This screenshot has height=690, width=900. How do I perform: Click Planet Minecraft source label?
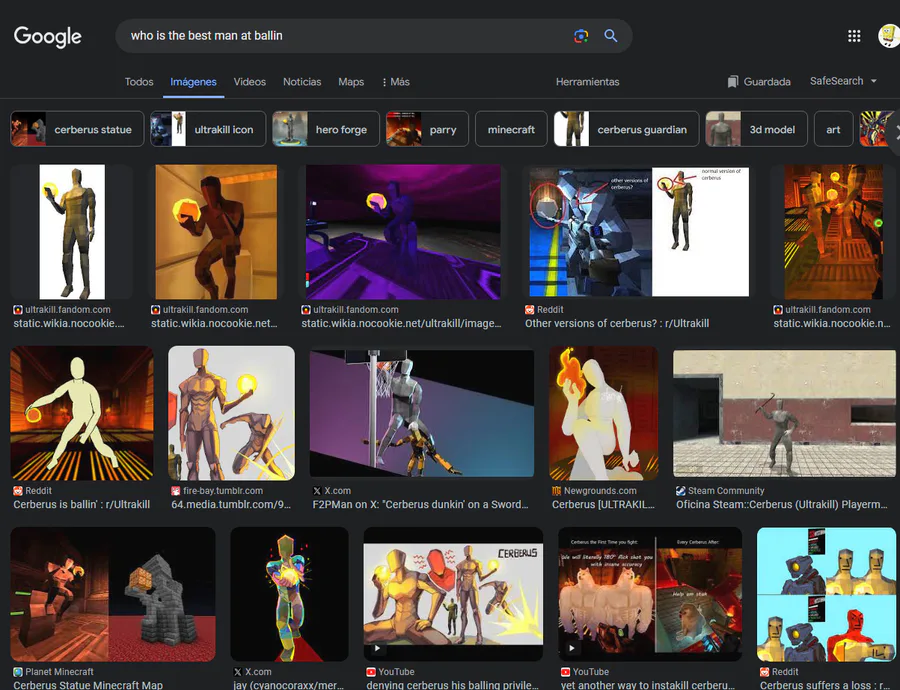(59, 672)
